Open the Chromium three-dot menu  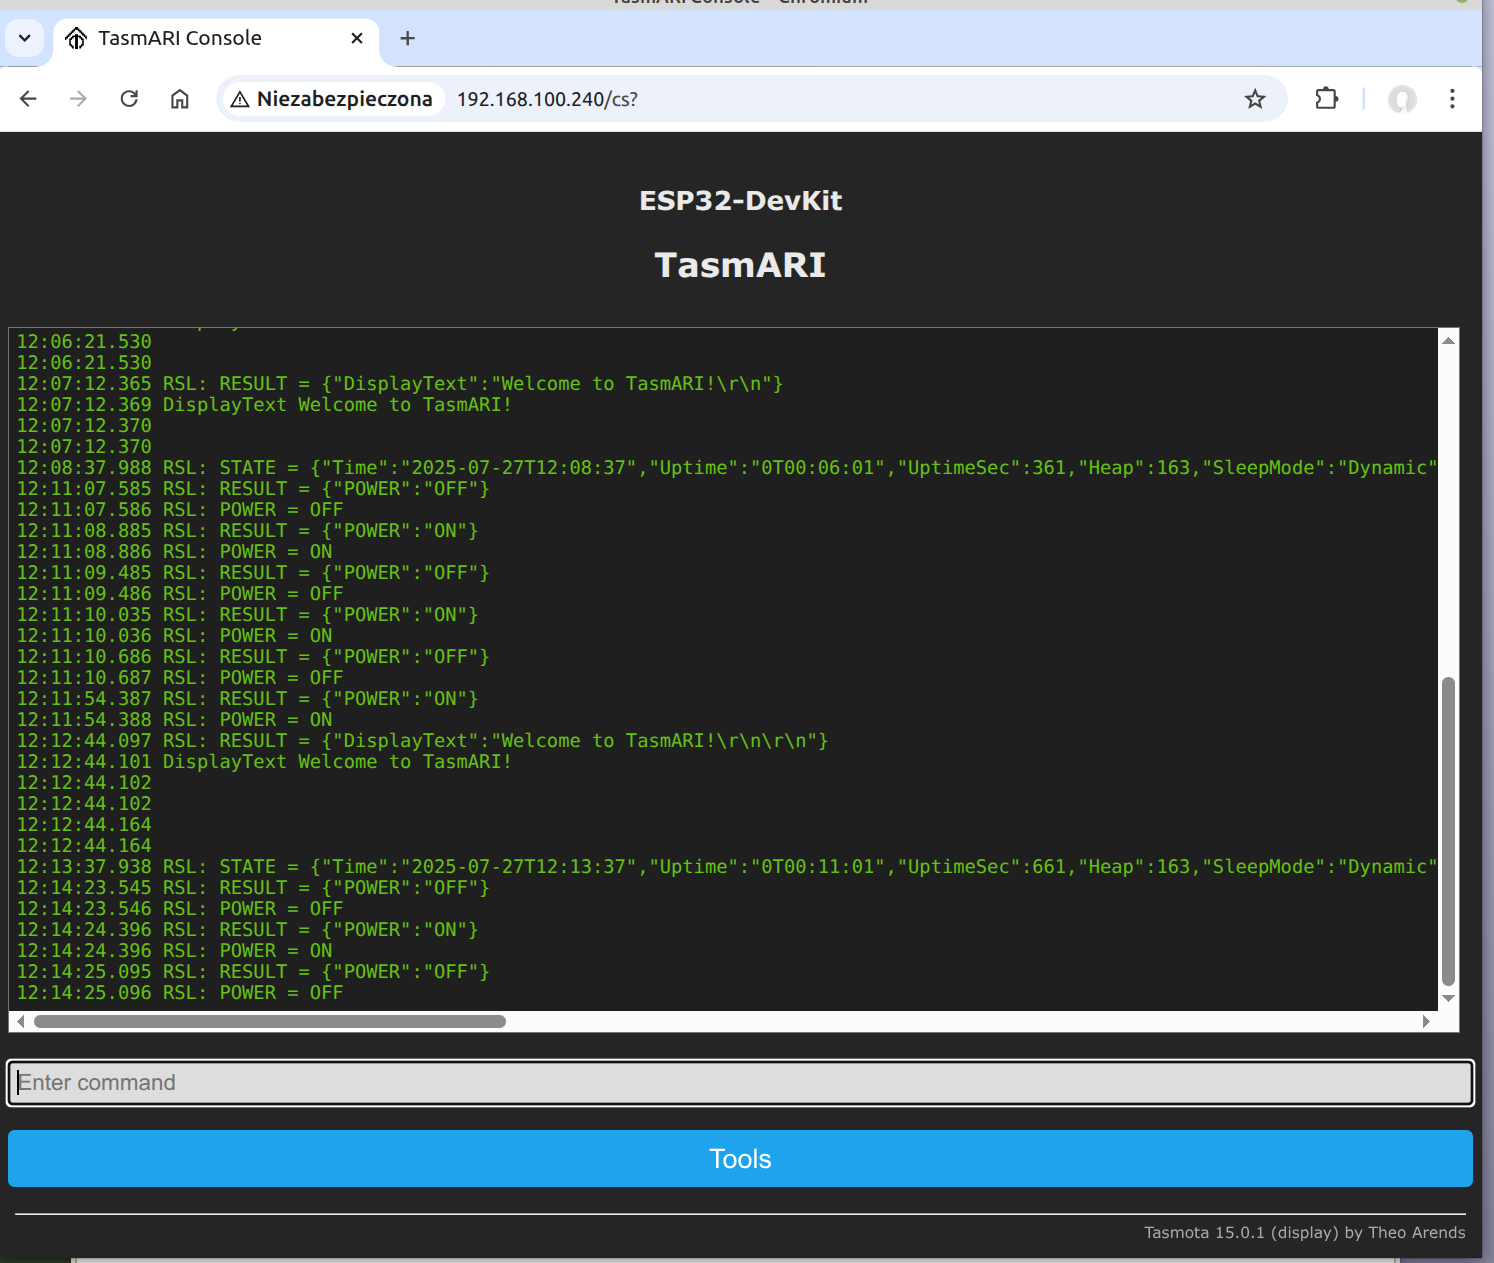[1452, 99]
